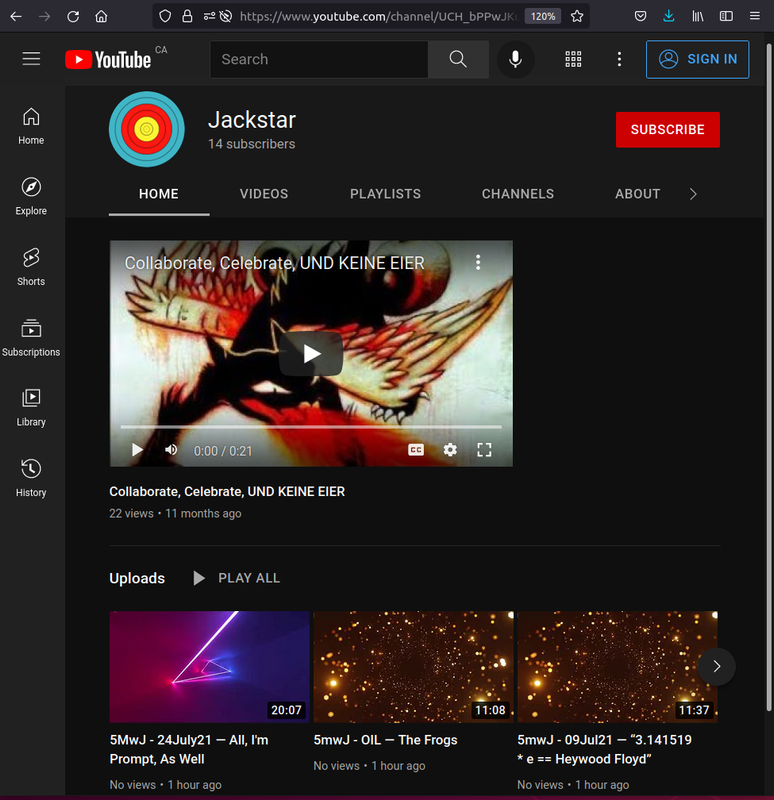The height and width of the screenshot is (800, 774).
Task: Open Shorts in the sidebar
Action: point(31,267)
